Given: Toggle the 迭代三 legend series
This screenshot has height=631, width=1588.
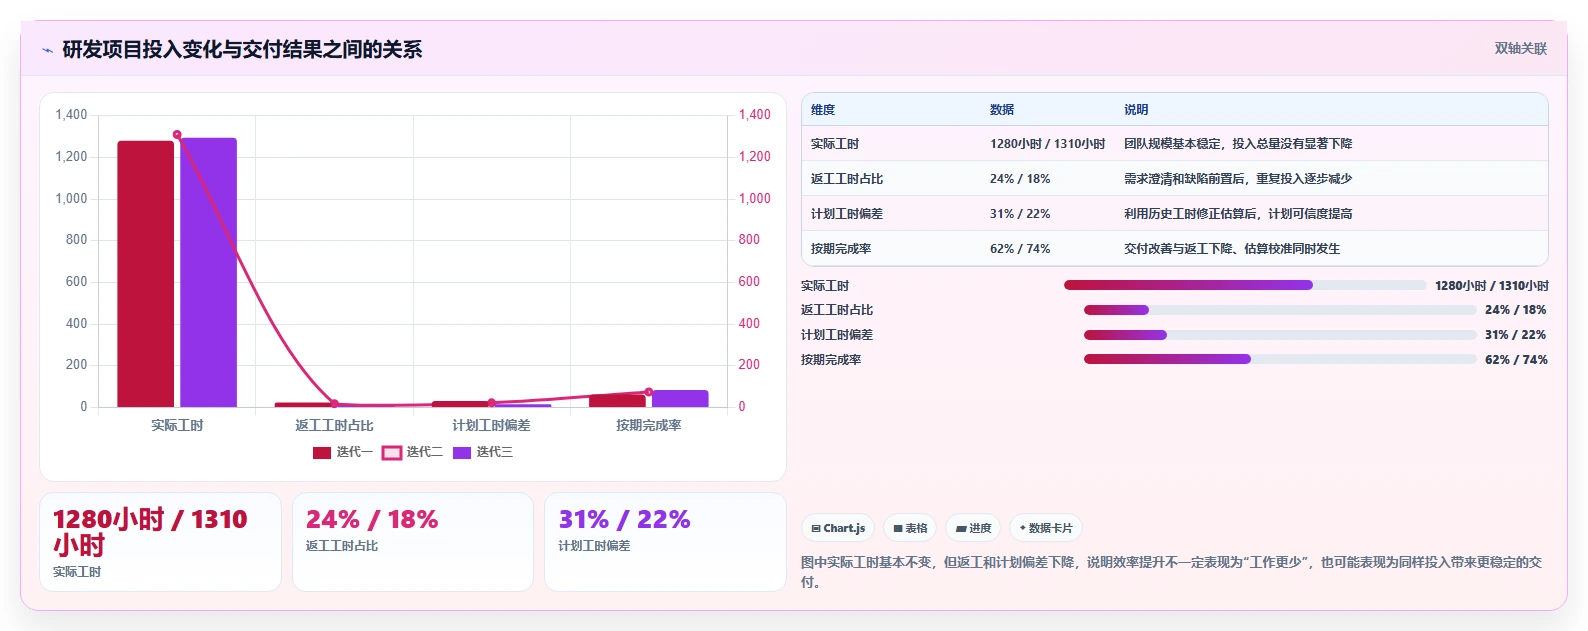Looking at the screenshot, I should (482, 452).
